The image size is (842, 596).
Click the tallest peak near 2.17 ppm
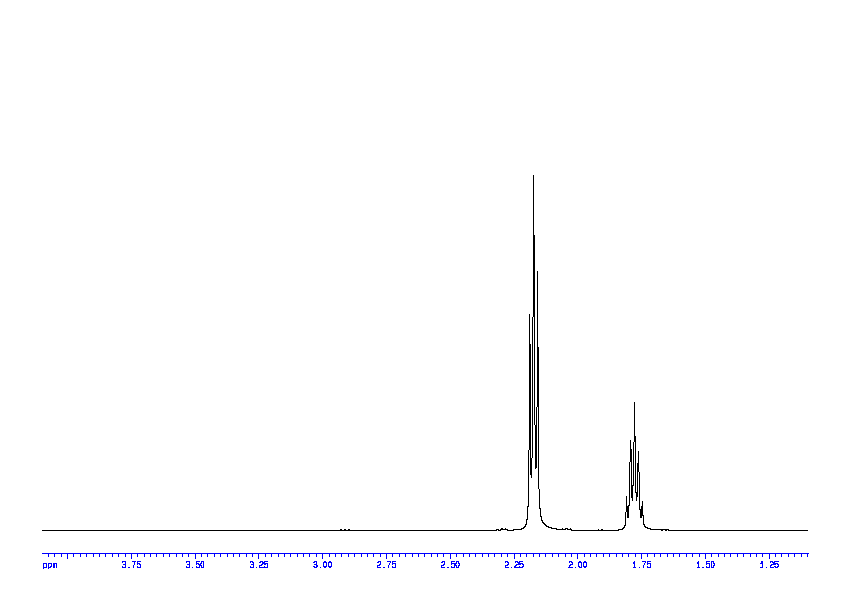533,177
